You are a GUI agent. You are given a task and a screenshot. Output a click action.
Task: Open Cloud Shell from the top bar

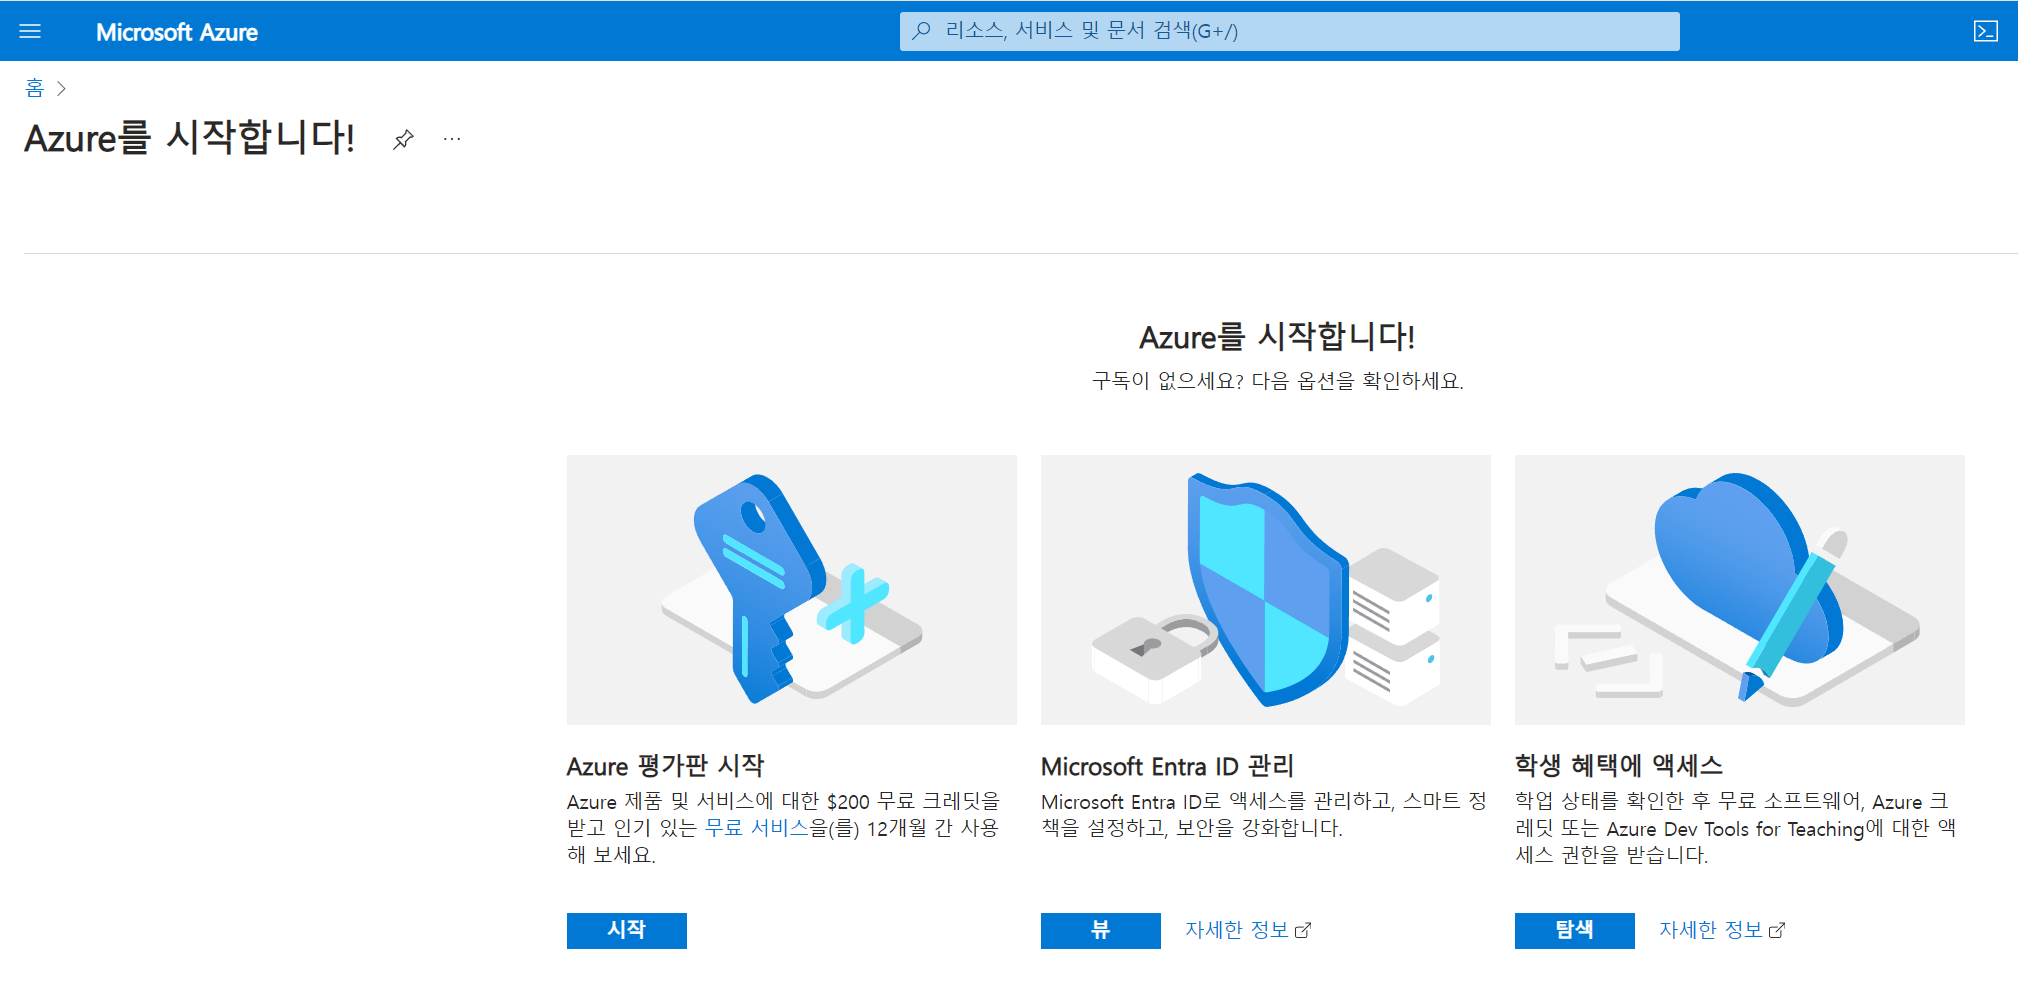(1985, 31)
